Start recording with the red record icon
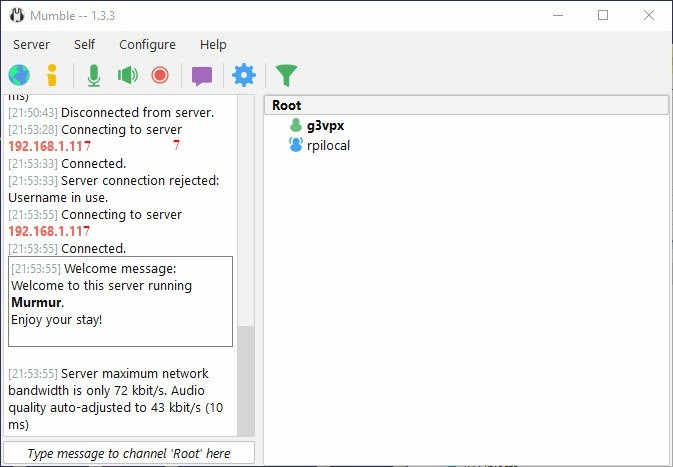The width and height of the screenshot is (673, 467). pos(160,75)
